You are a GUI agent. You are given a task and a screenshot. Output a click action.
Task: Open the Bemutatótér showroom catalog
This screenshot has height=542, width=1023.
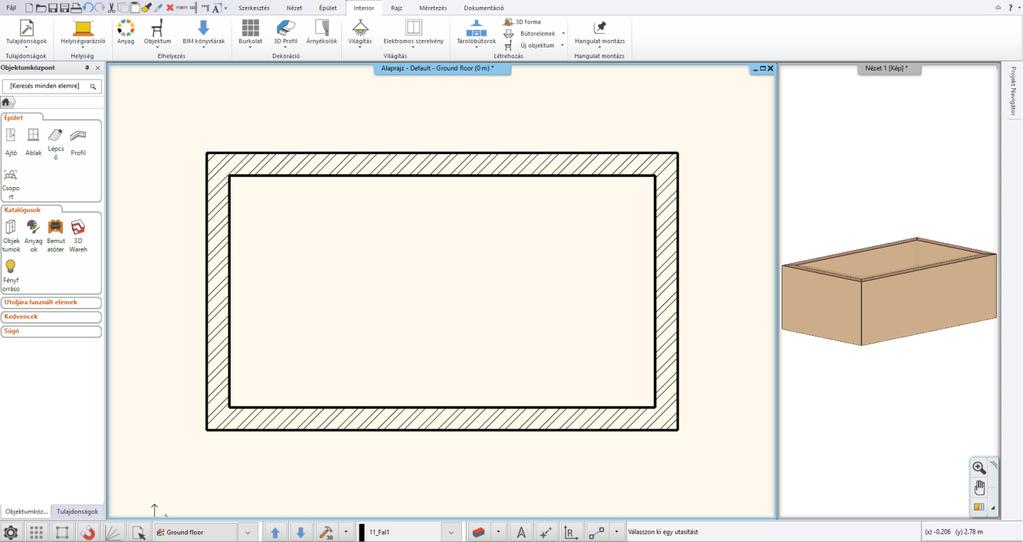point(55,236)
